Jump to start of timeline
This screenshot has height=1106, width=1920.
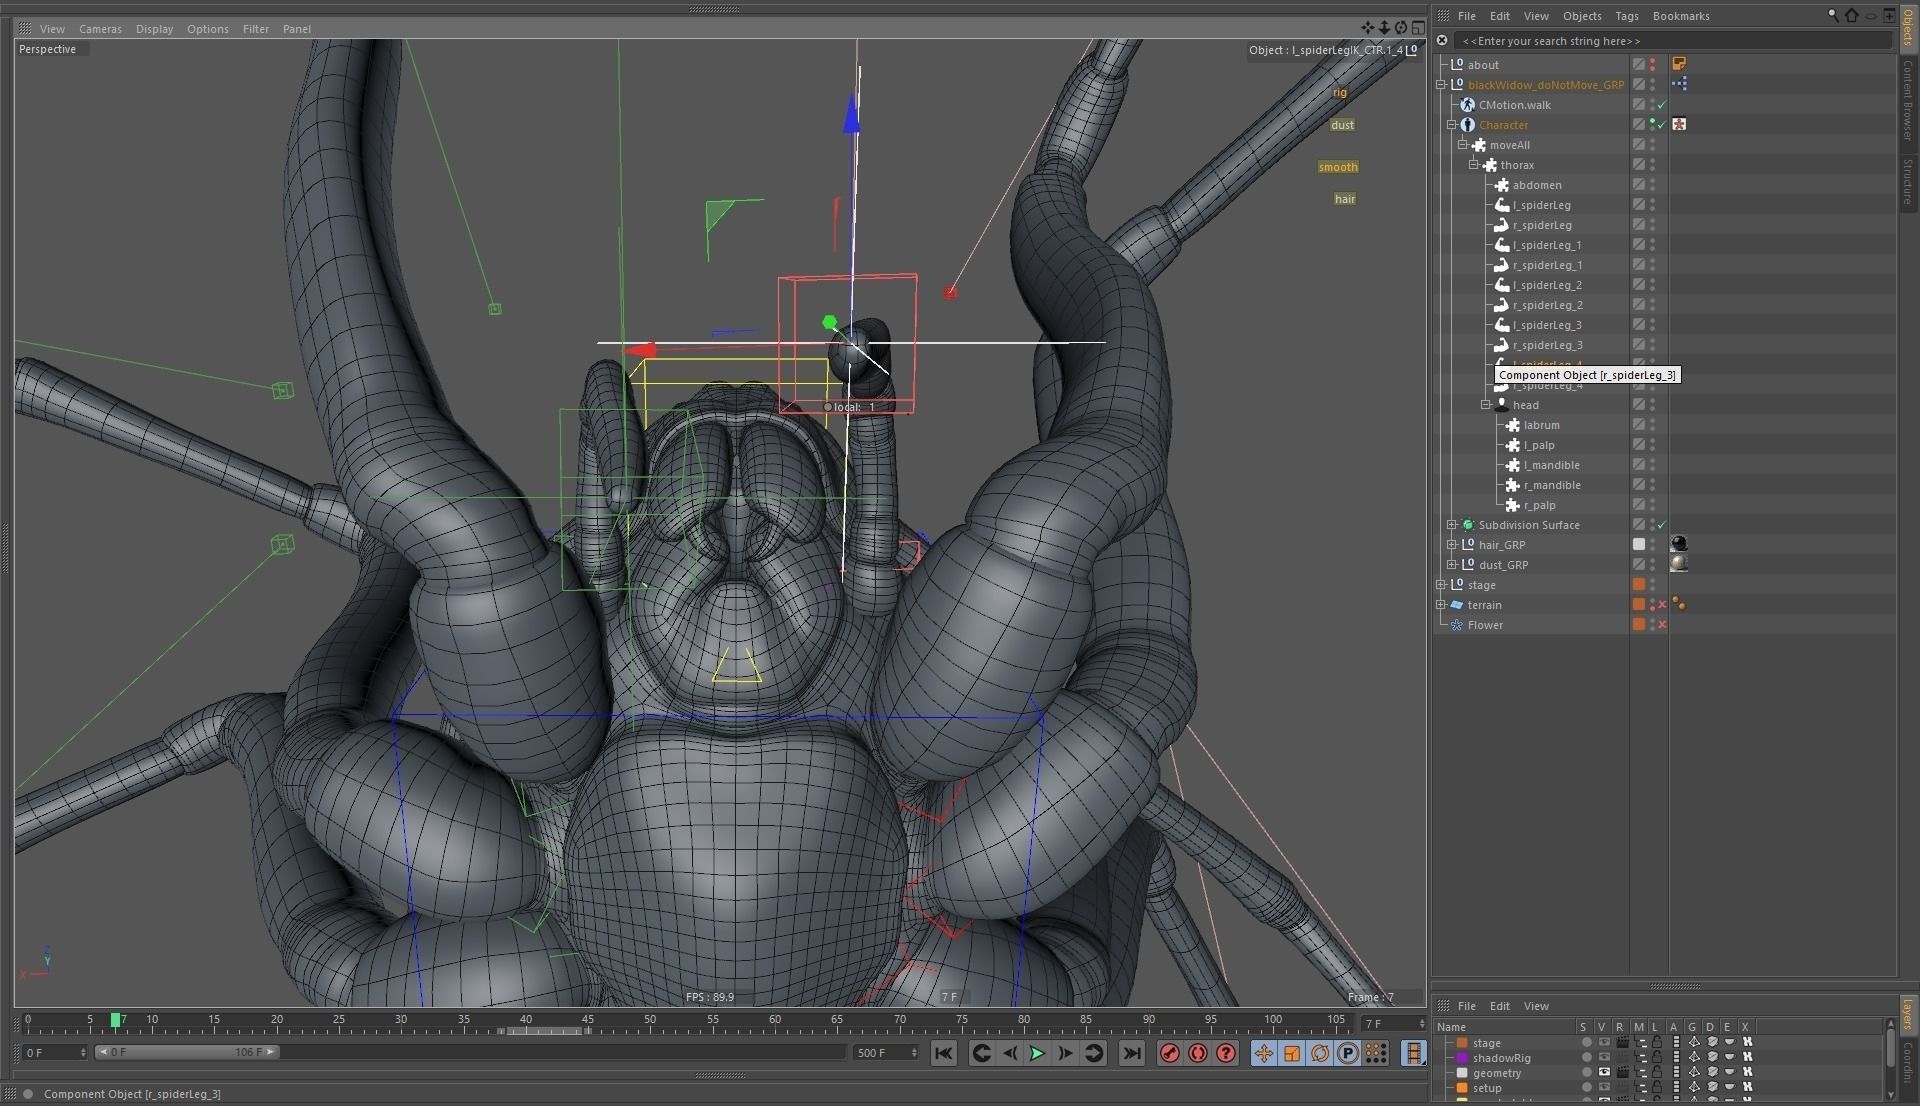point(943,1053)
